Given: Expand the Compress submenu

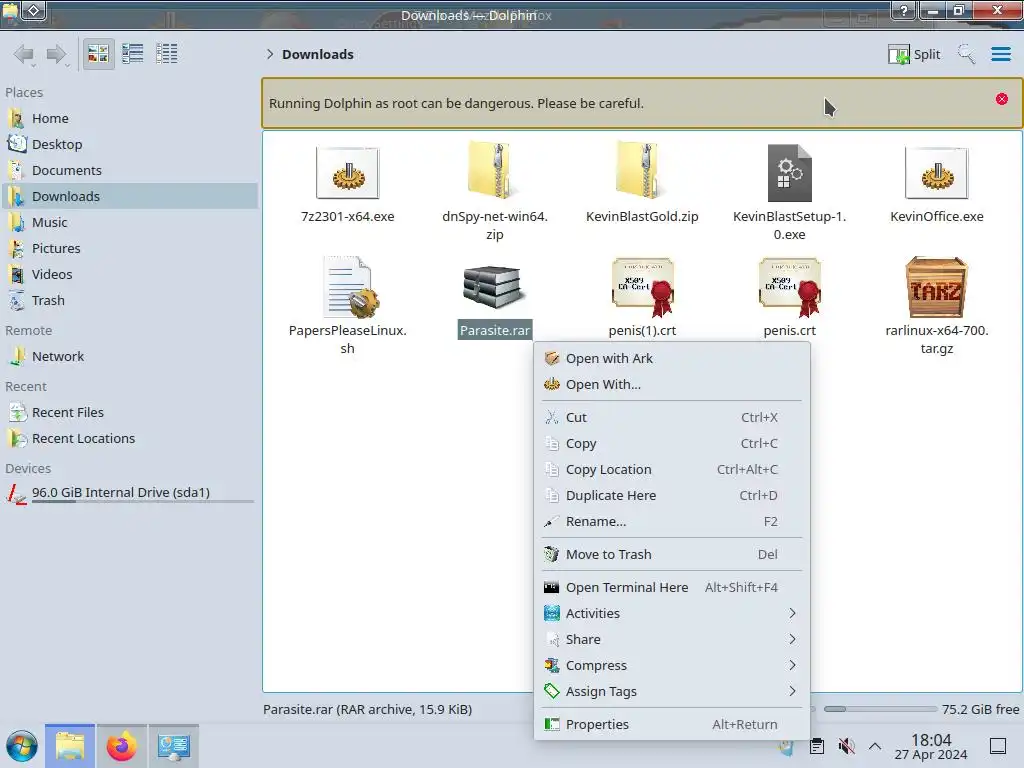Looking at the screenshot, I should [x=672, y=665].
